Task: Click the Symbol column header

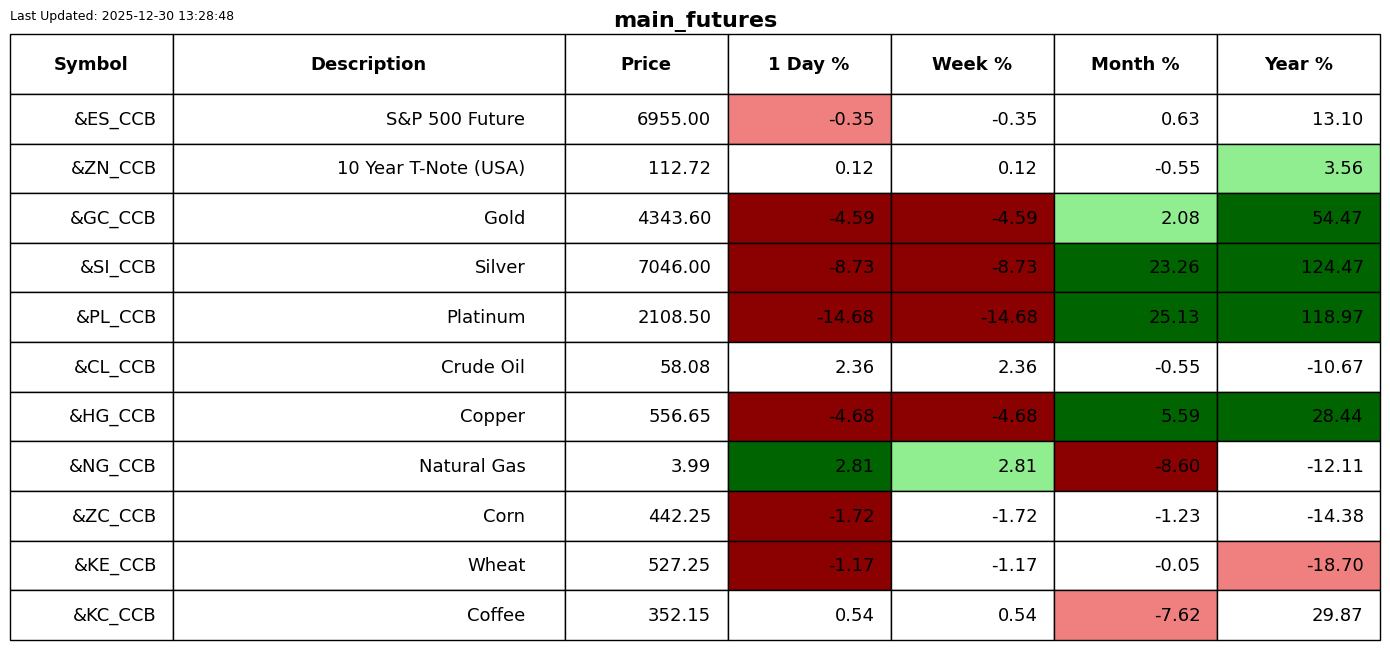Action: pyautogui.click(x=91, y=65)
